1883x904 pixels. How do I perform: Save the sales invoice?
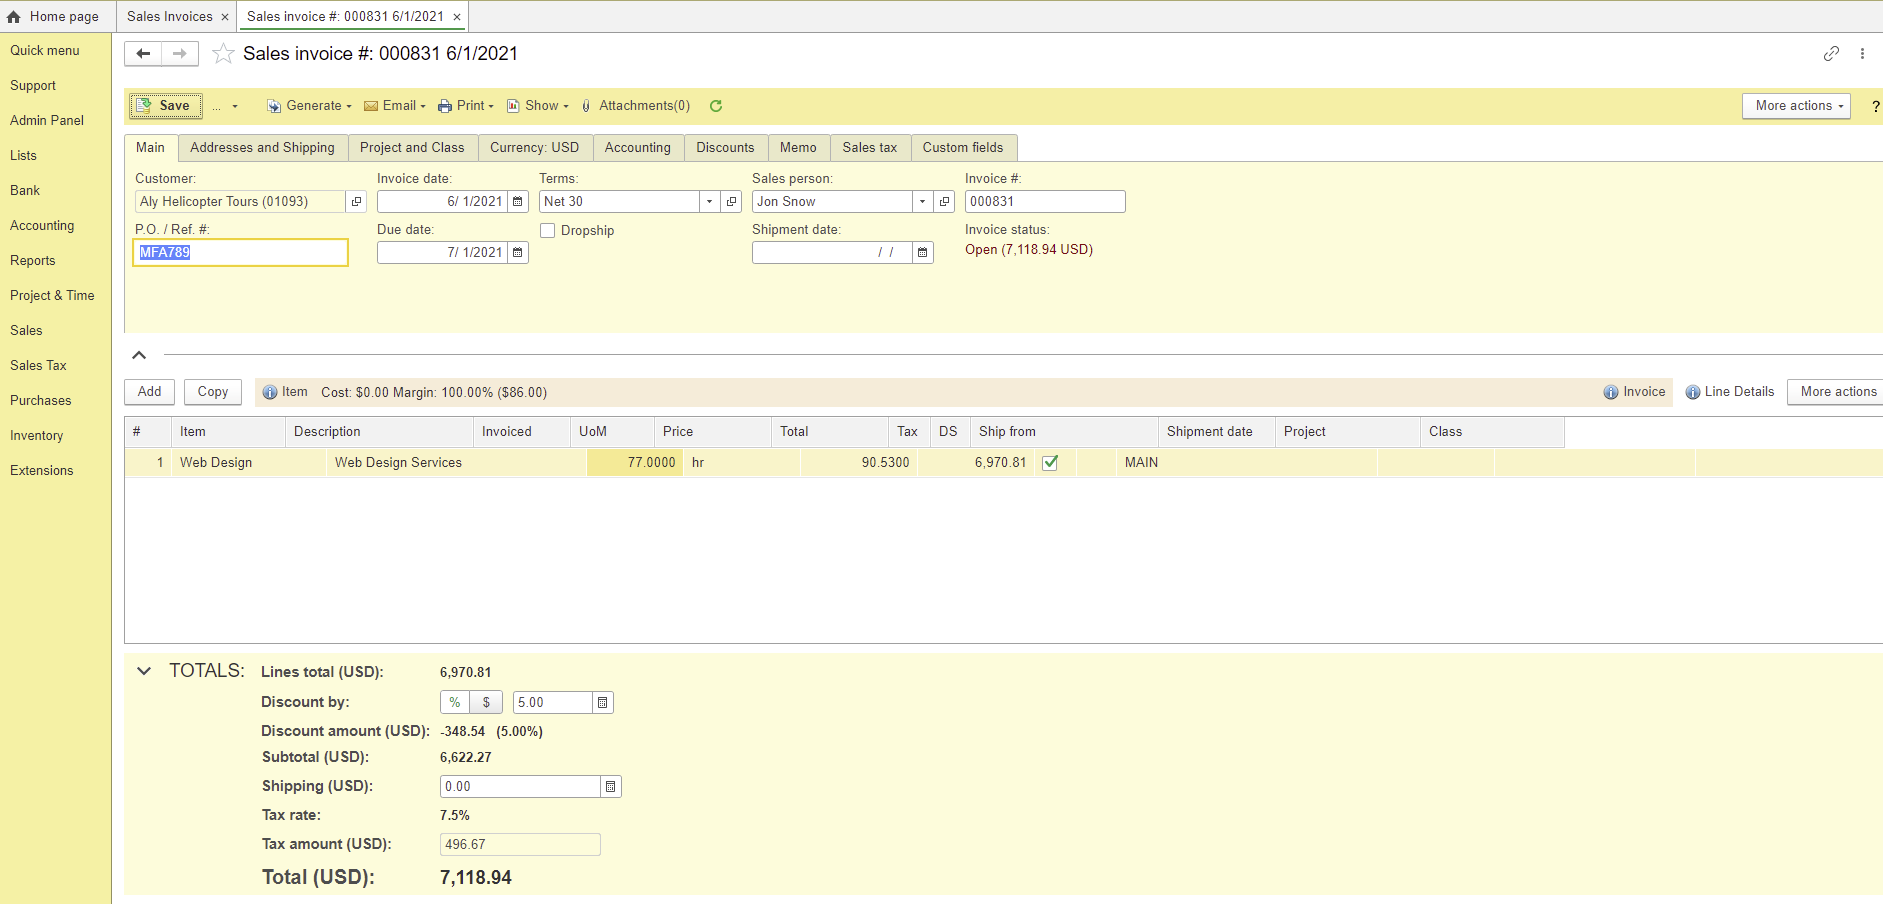coord(165,106)
